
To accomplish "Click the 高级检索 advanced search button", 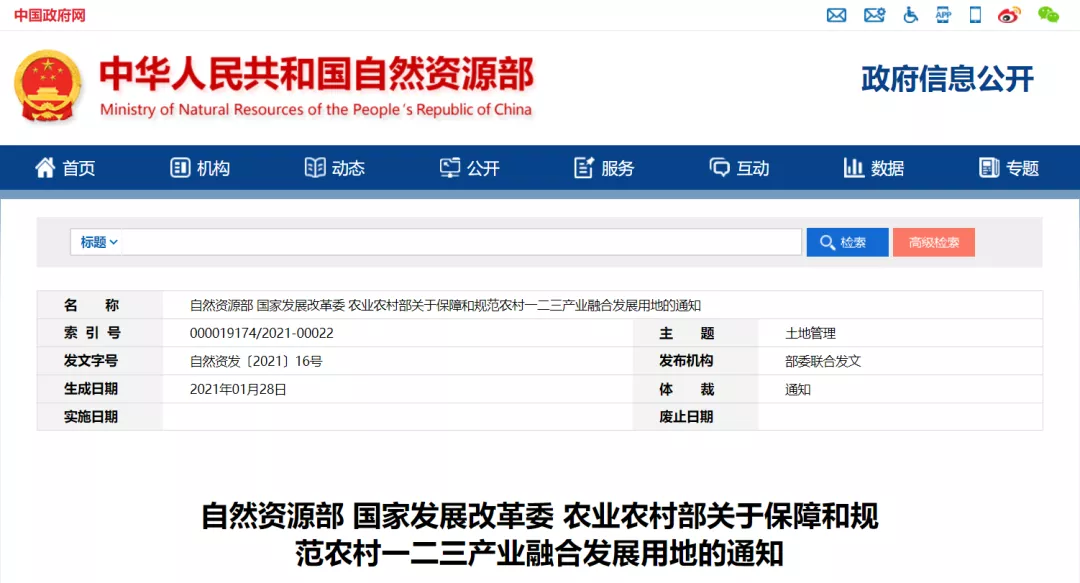I will coord(933,242).
